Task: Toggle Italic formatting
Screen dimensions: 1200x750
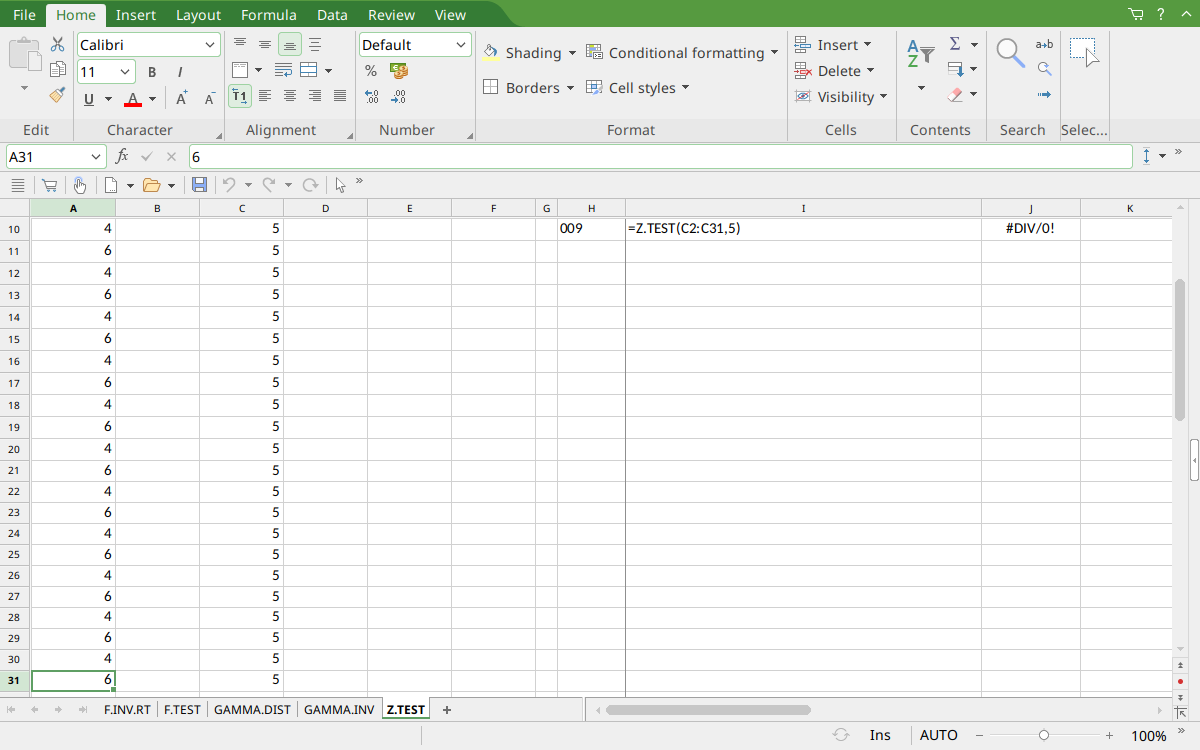Action: click(180, 72)
